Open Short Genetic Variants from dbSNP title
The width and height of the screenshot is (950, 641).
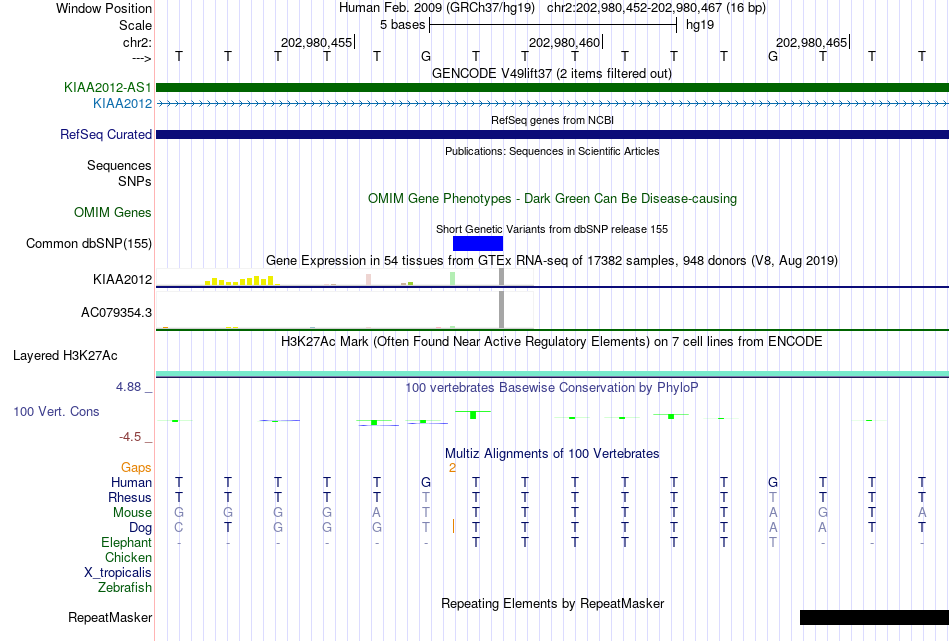pyautogui.click(x=552, y=230)
